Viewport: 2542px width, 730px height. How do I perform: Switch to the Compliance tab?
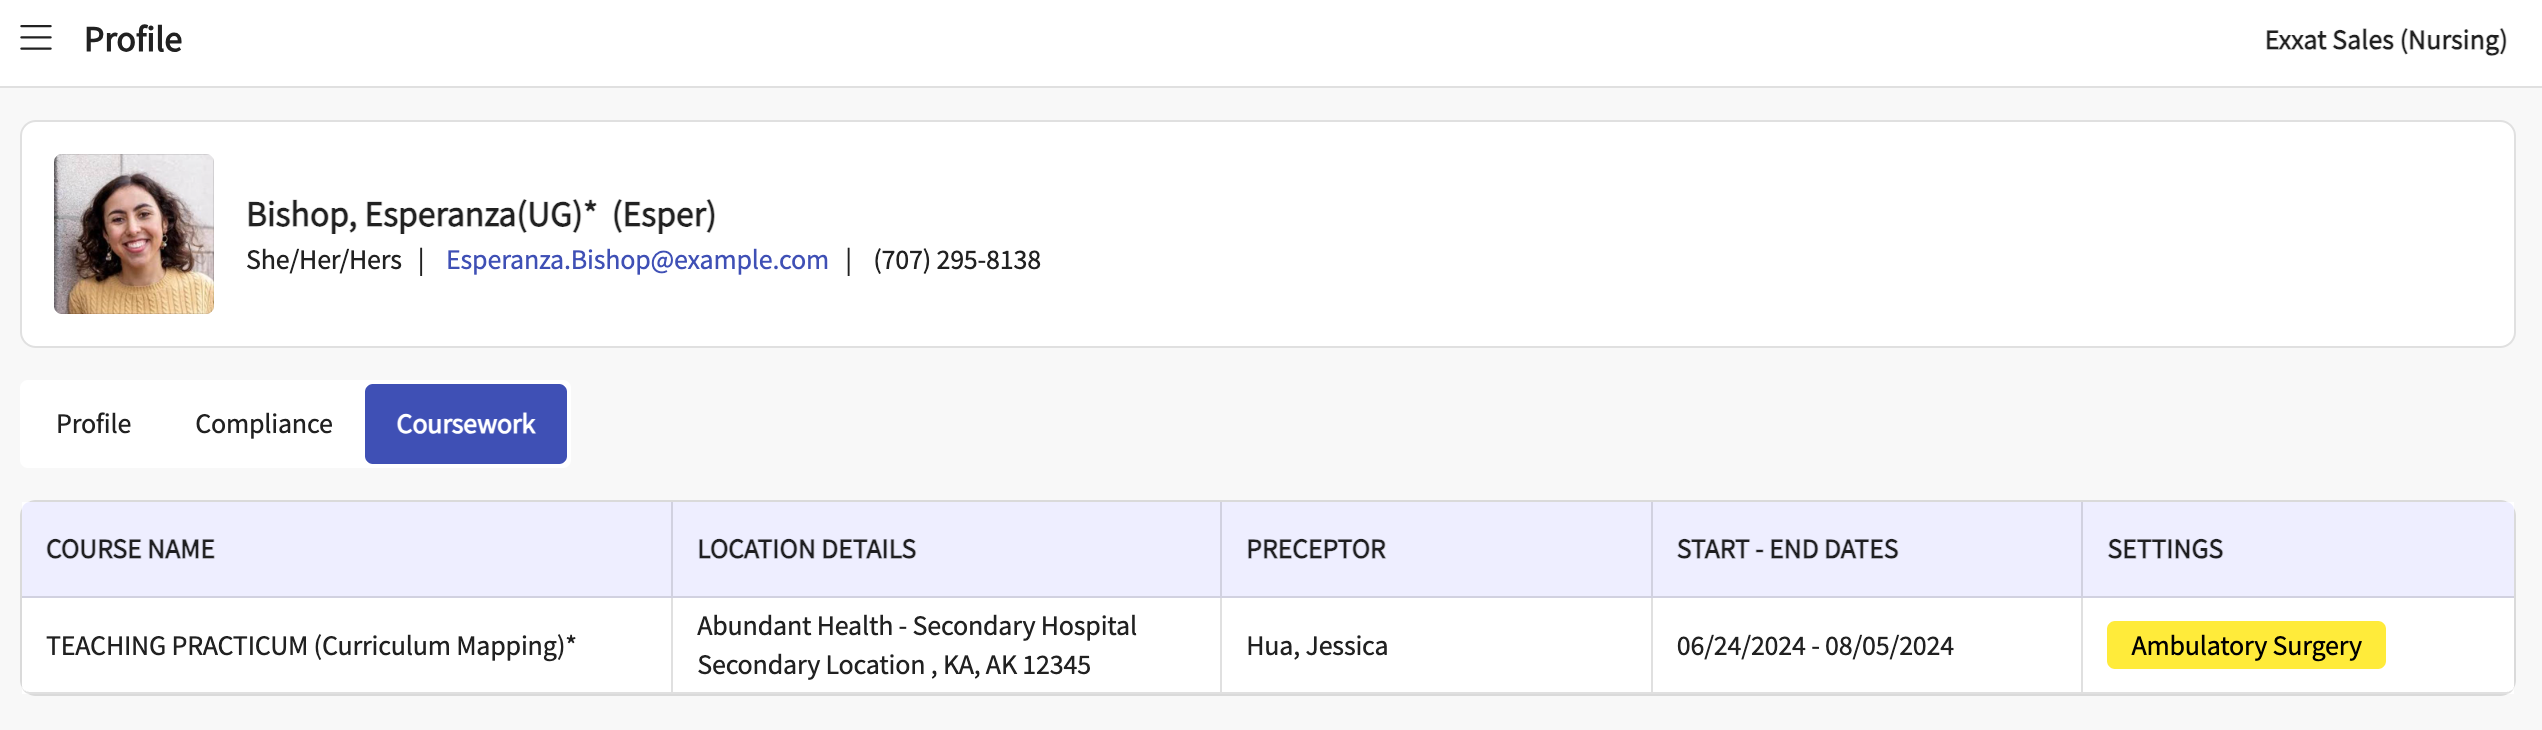[264, 424]
